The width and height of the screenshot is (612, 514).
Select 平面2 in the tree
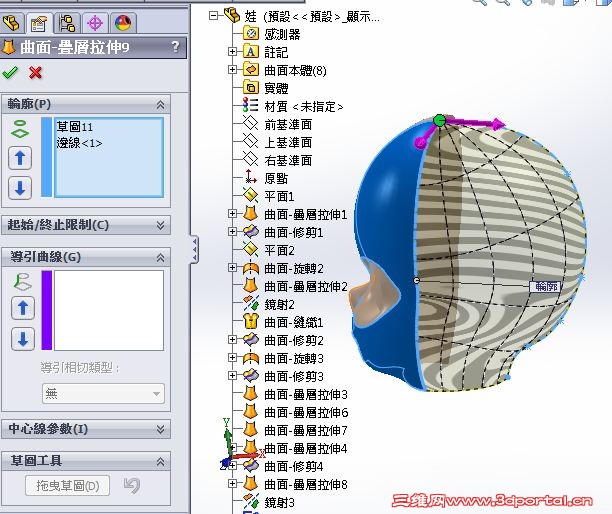(x=279, y=250)
